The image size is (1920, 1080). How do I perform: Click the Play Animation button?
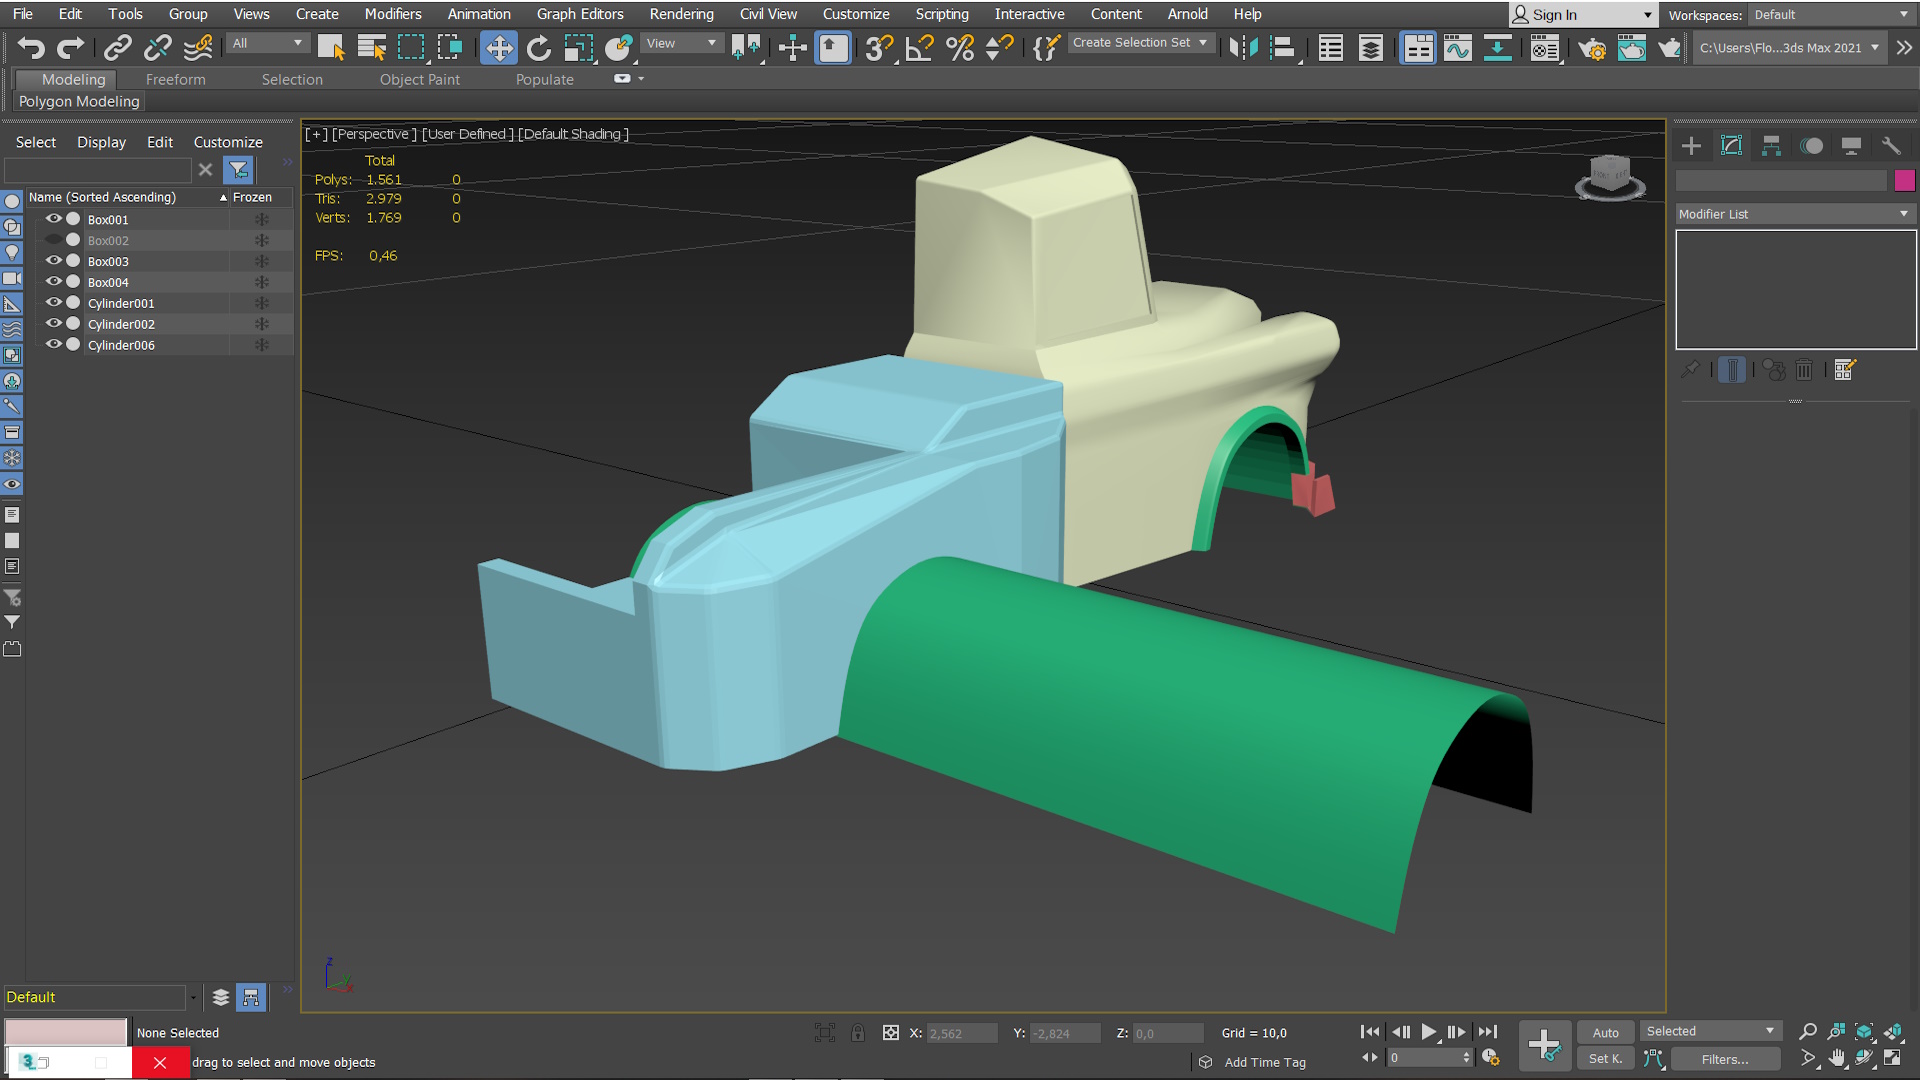[1428, 1032]
